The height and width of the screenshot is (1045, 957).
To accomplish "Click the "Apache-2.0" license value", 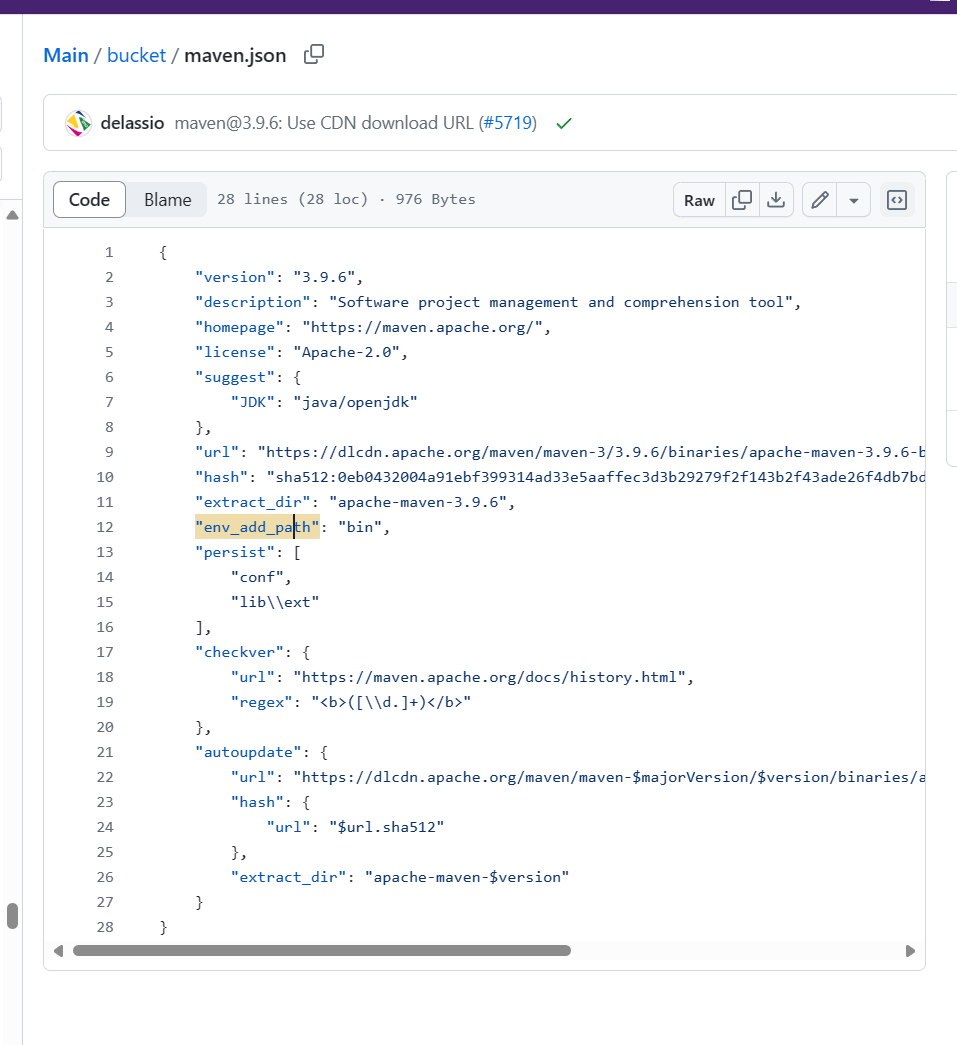I will coord(347,352).
